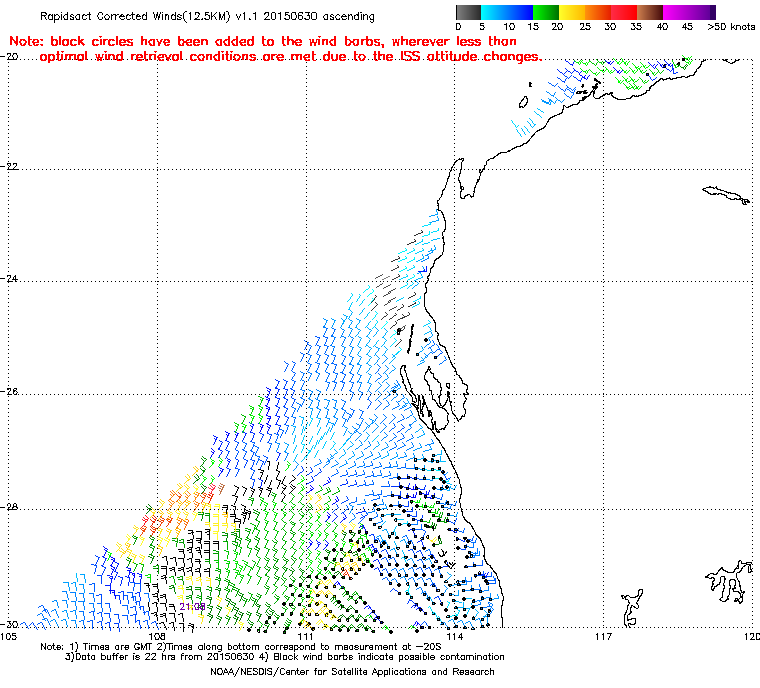Click the small landmass outline right of '117'

tap(632, 608)
